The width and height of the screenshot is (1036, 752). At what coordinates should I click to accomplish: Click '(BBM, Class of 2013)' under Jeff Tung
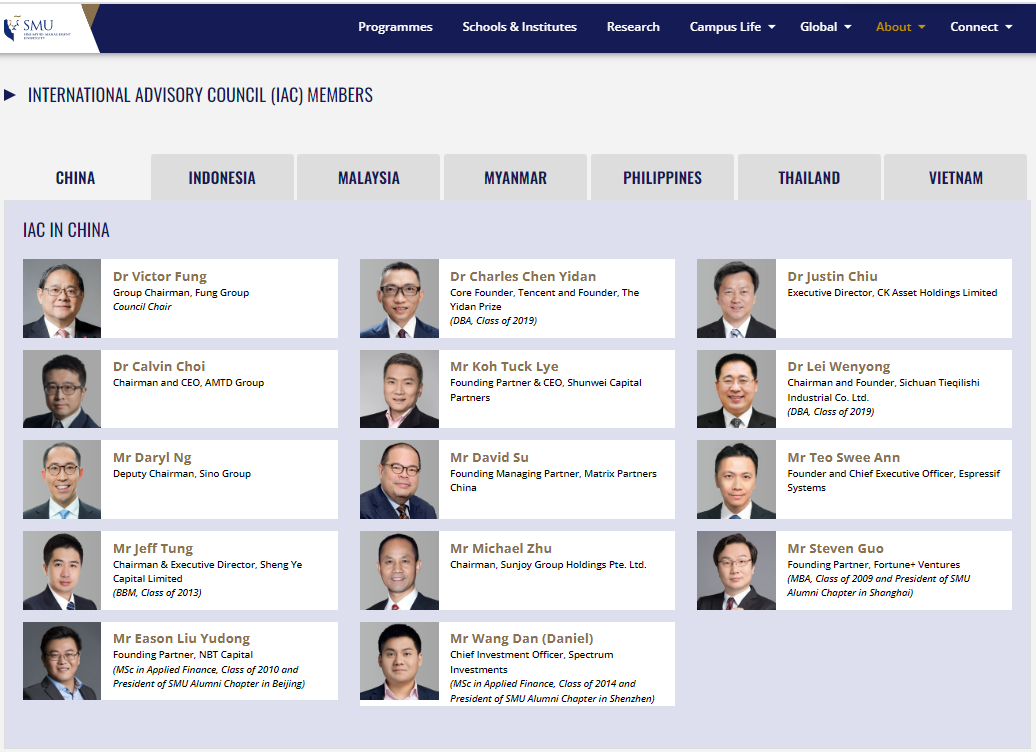click(x=157, y=593)
